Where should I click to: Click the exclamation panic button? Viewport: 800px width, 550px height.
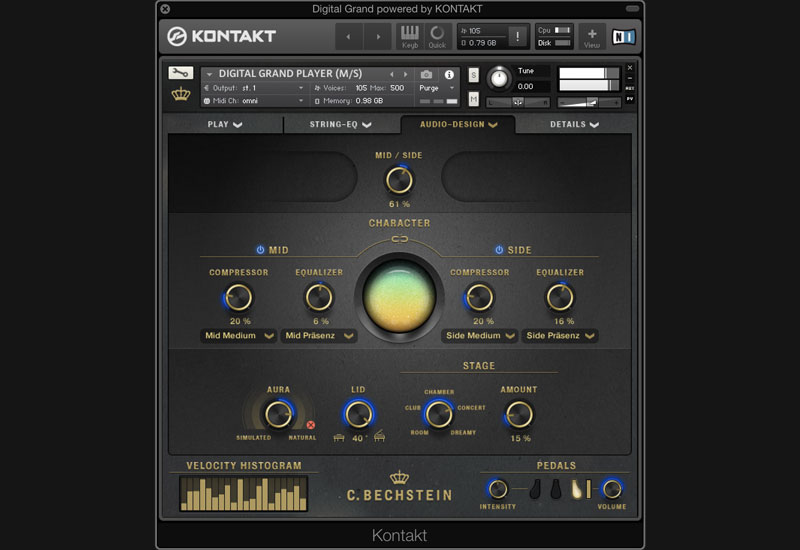(517, 37)
